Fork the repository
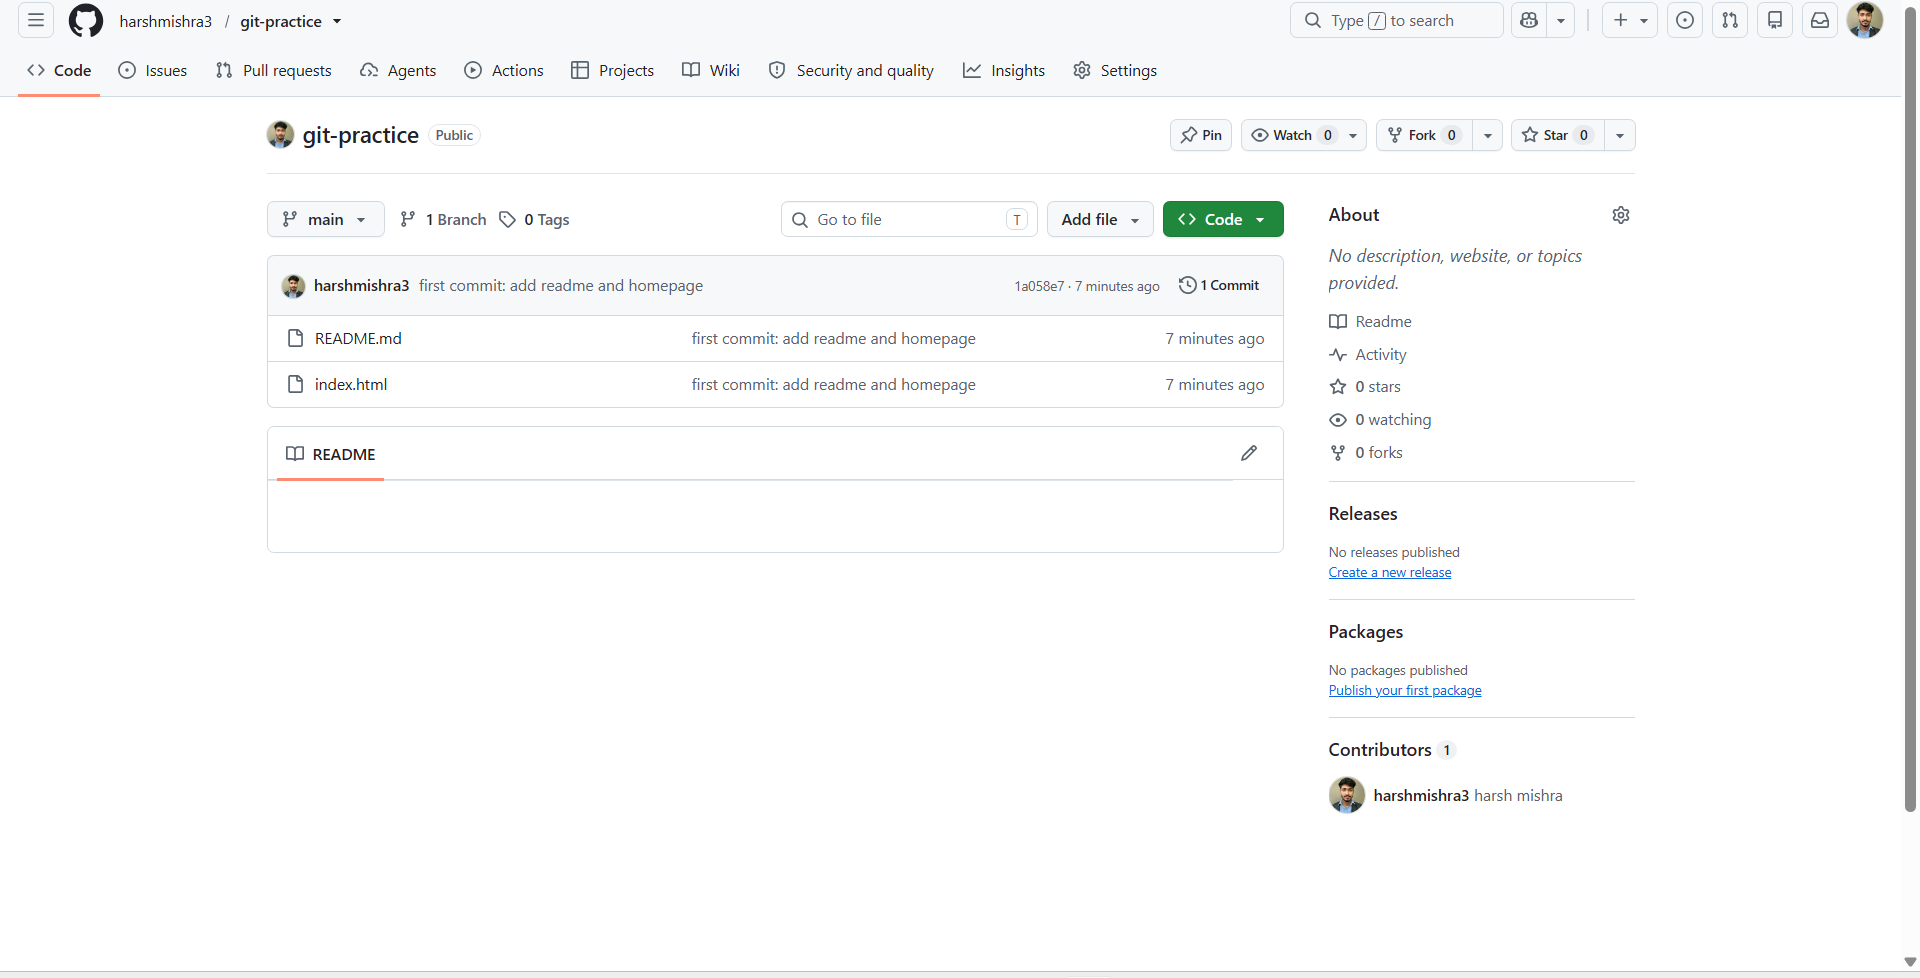The height and width of the screenshot is (978, 1920). 1425,135
